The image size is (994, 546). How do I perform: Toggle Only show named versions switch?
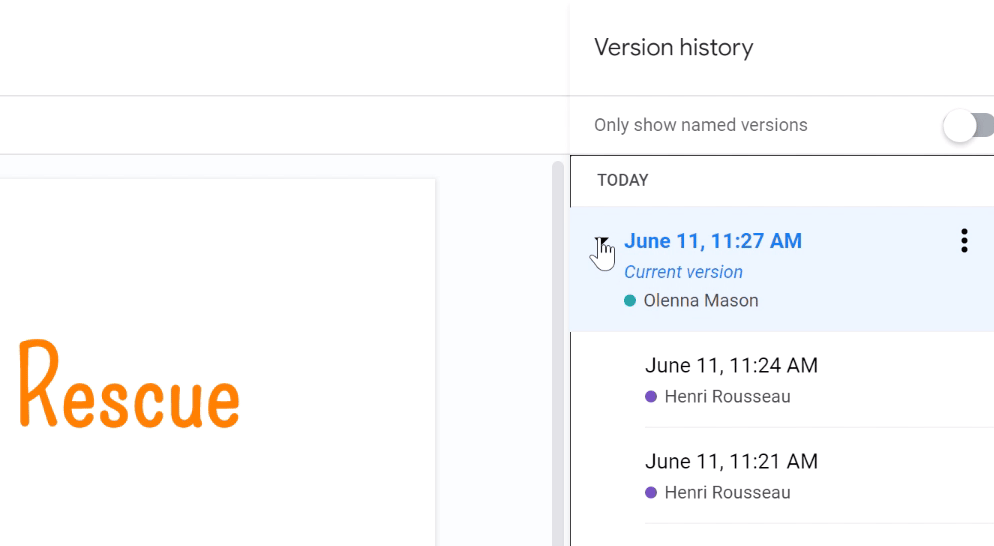[x=967, y=126]
